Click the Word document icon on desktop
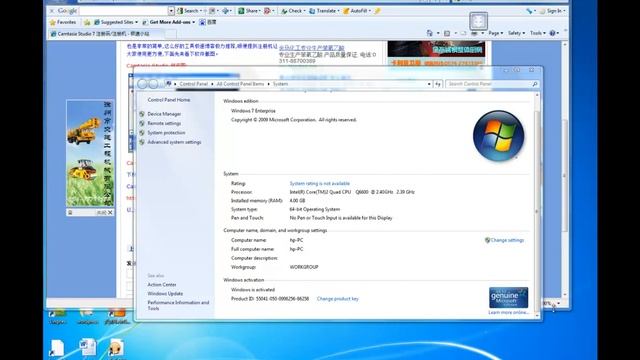Viewport: 640px width, 360px height. [x=88, y=347]
